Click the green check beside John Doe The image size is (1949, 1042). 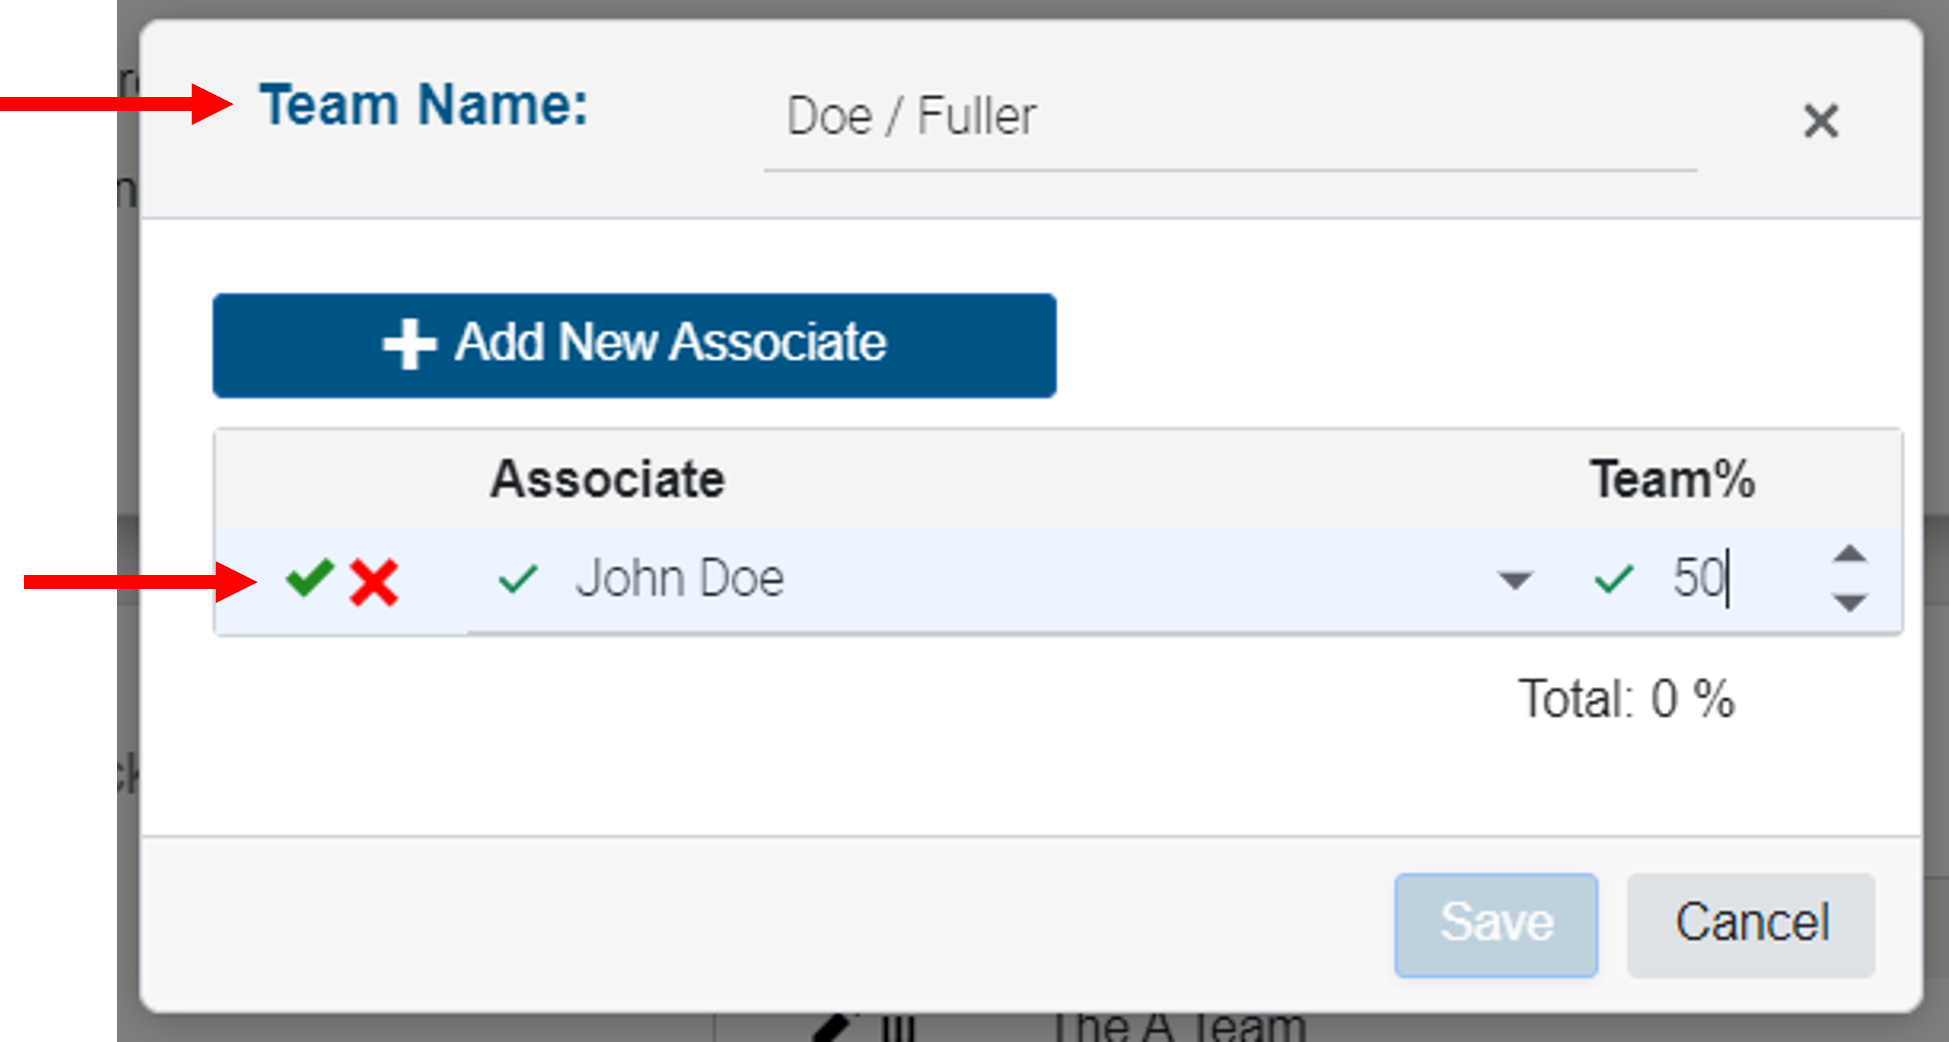519,578
